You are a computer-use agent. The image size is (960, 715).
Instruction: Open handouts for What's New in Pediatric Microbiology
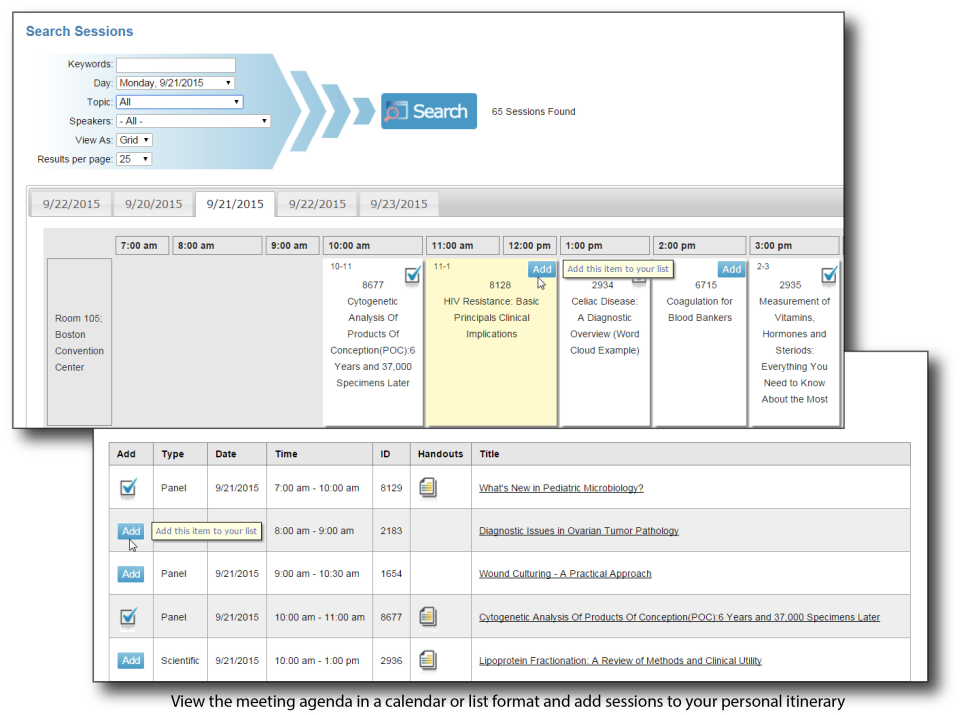point(429,487)
